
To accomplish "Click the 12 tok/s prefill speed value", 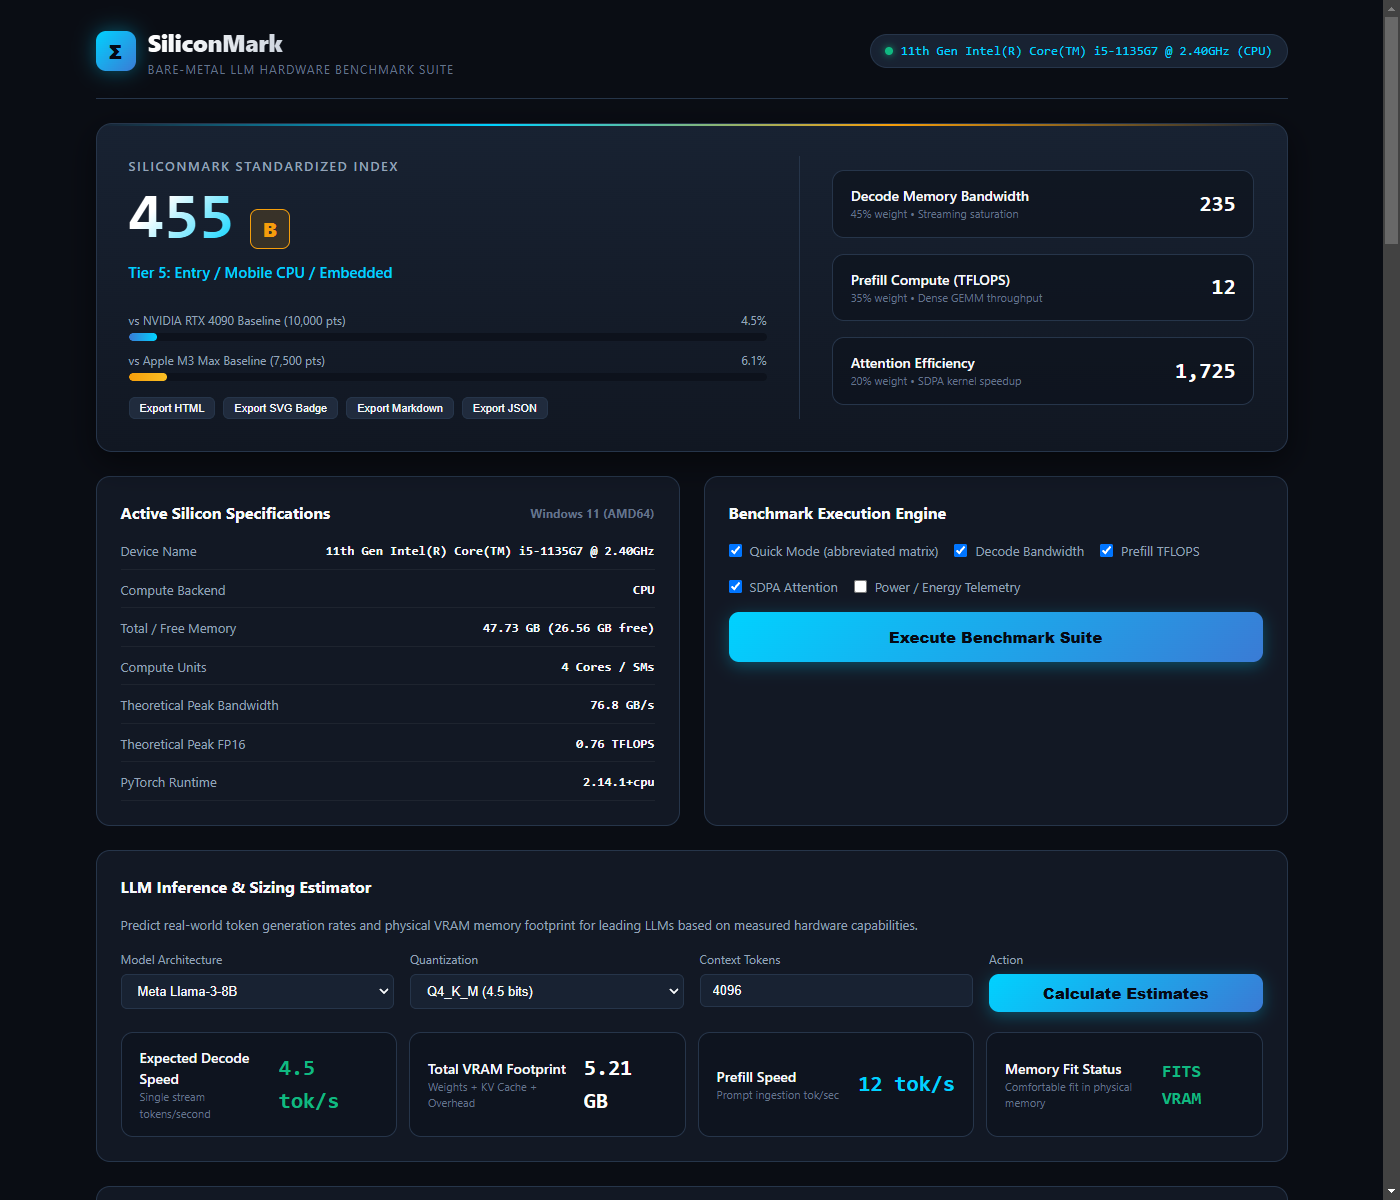I will 906,1085.
